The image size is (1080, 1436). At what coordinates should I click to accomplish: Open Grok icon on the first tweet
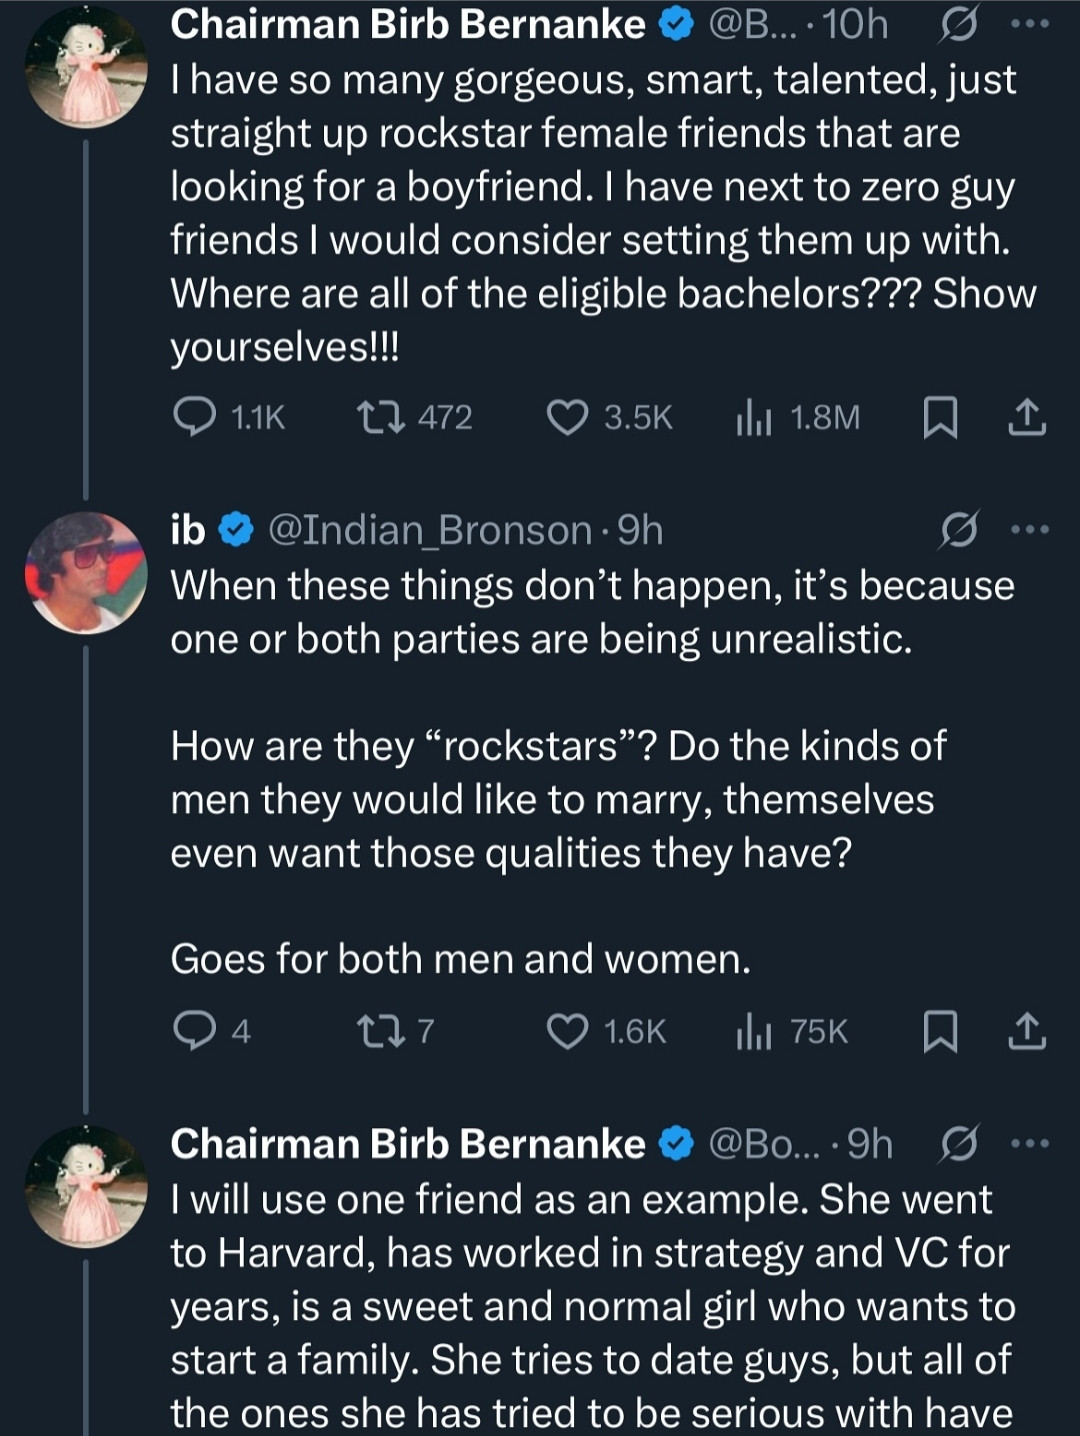957,25
